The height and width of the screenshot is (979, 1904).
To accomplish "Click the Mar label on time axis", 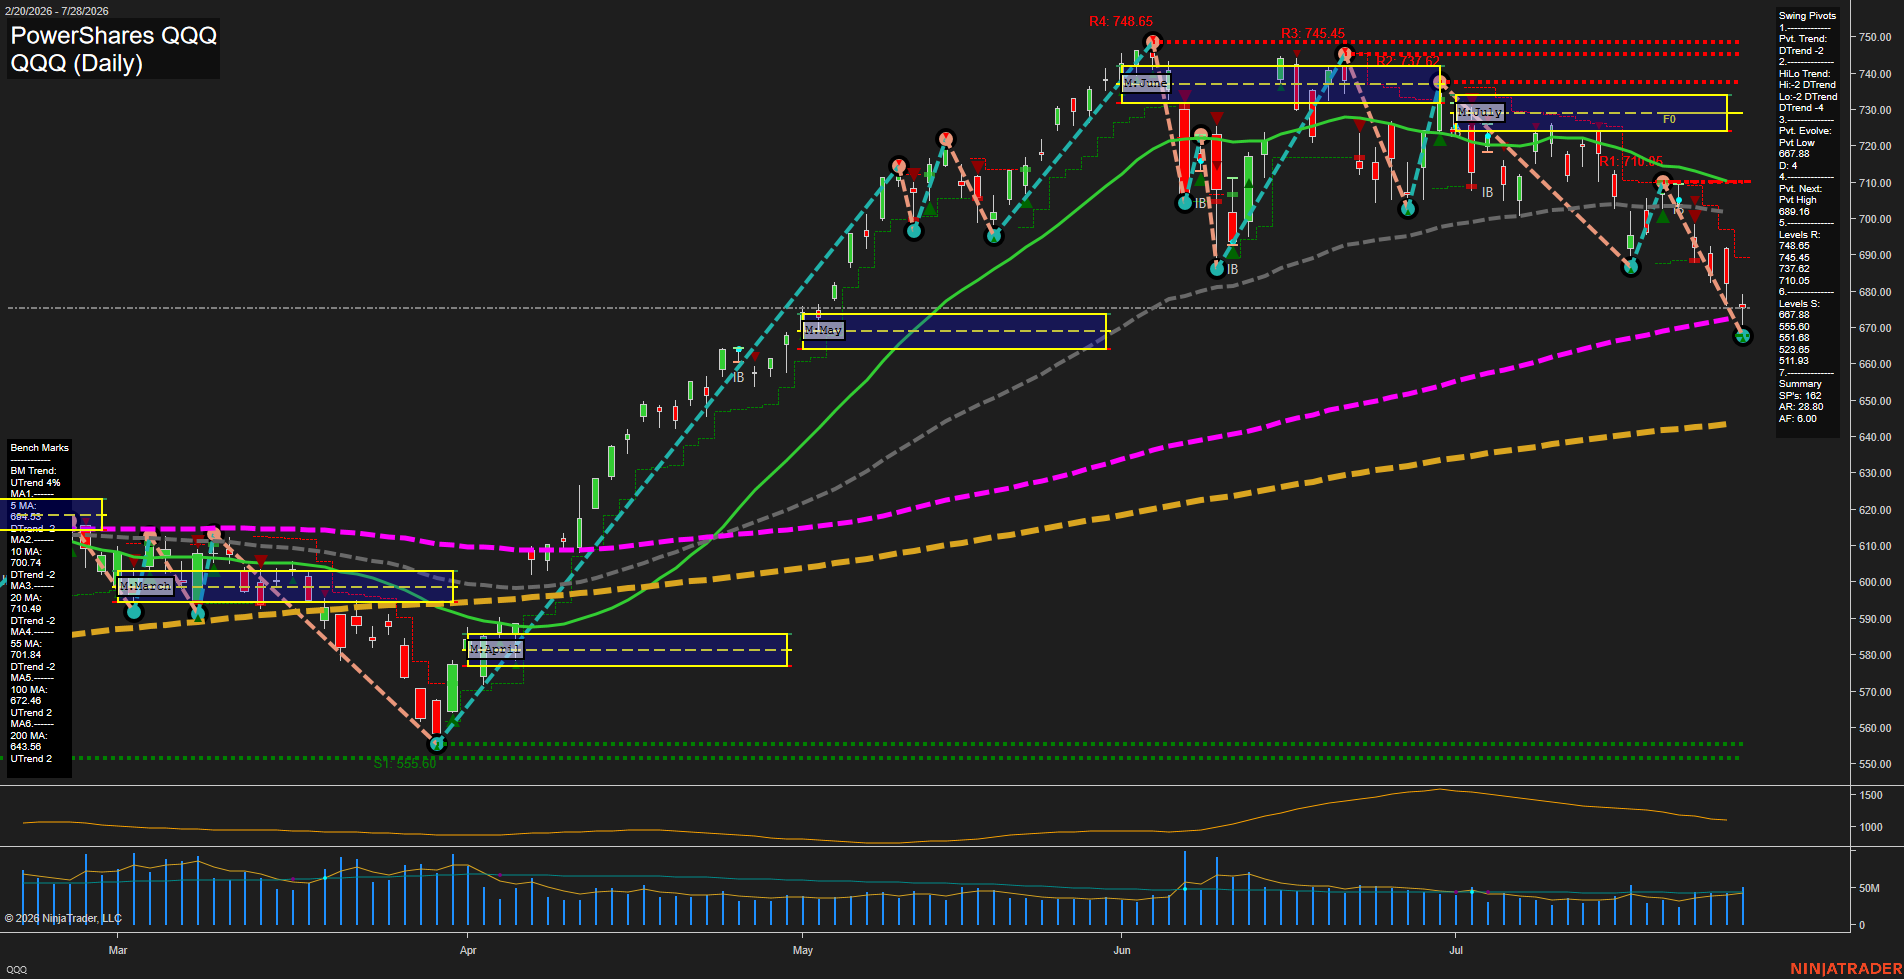I will point(118,950).
